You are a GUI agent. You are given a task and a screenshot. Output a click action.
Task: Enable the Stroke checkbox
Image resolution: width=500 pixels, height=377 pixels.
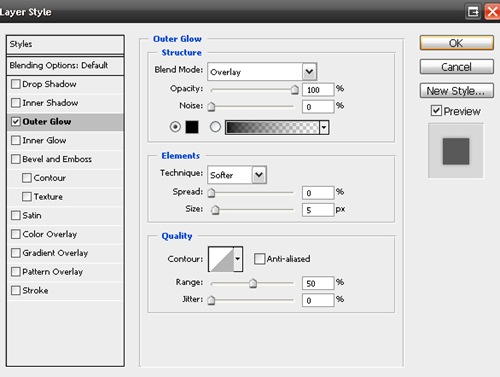(x=16, y=290)
